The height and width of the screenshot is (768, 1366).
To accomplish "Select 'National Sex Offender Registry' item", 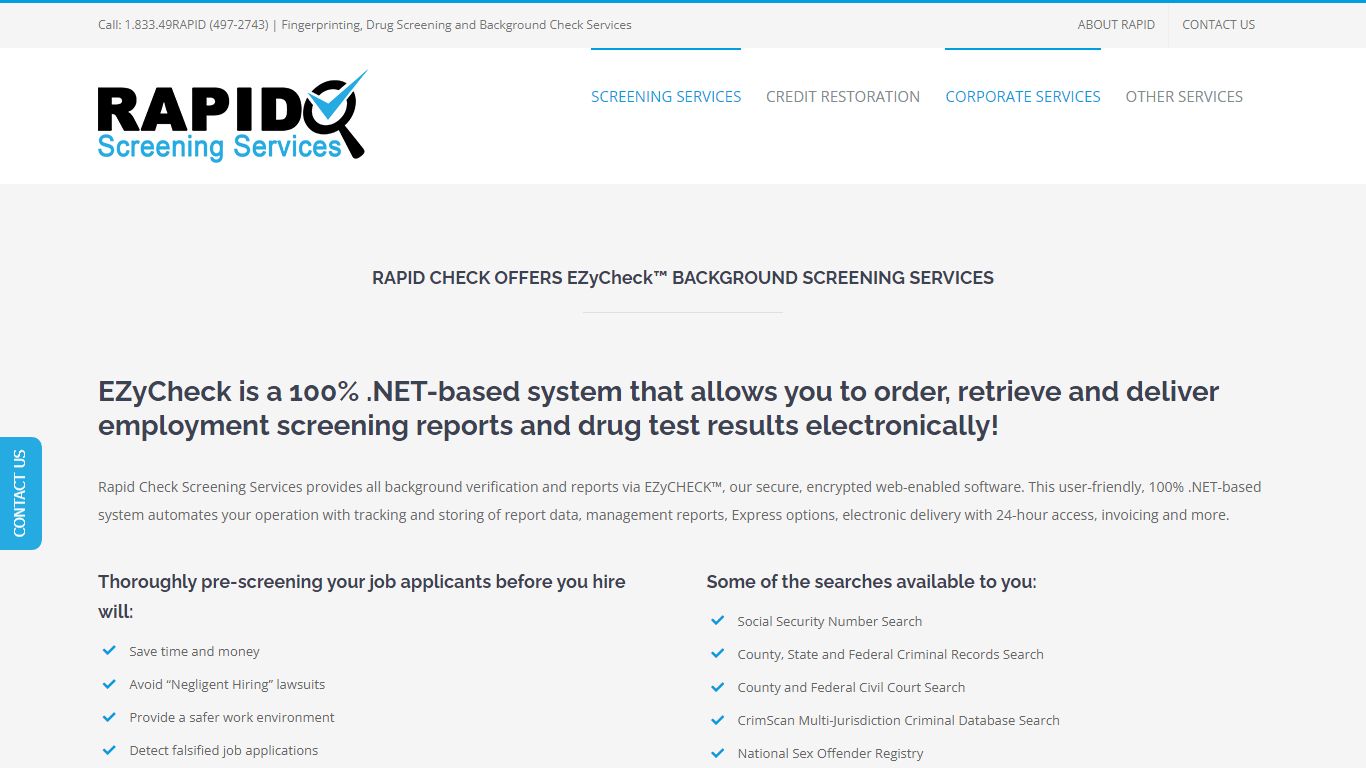I will click(x=830, y=753).
